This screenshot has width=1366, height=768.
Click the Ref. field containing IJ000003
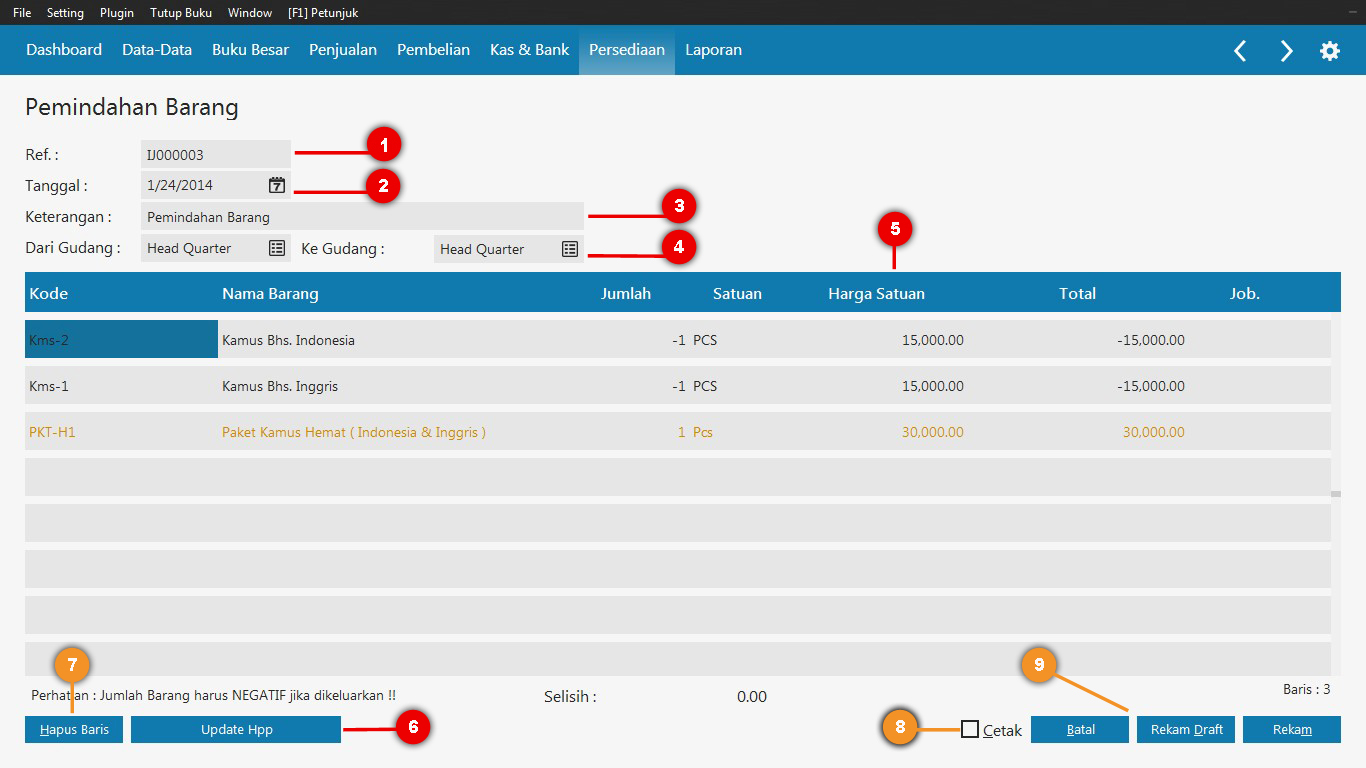coord(216,154)
